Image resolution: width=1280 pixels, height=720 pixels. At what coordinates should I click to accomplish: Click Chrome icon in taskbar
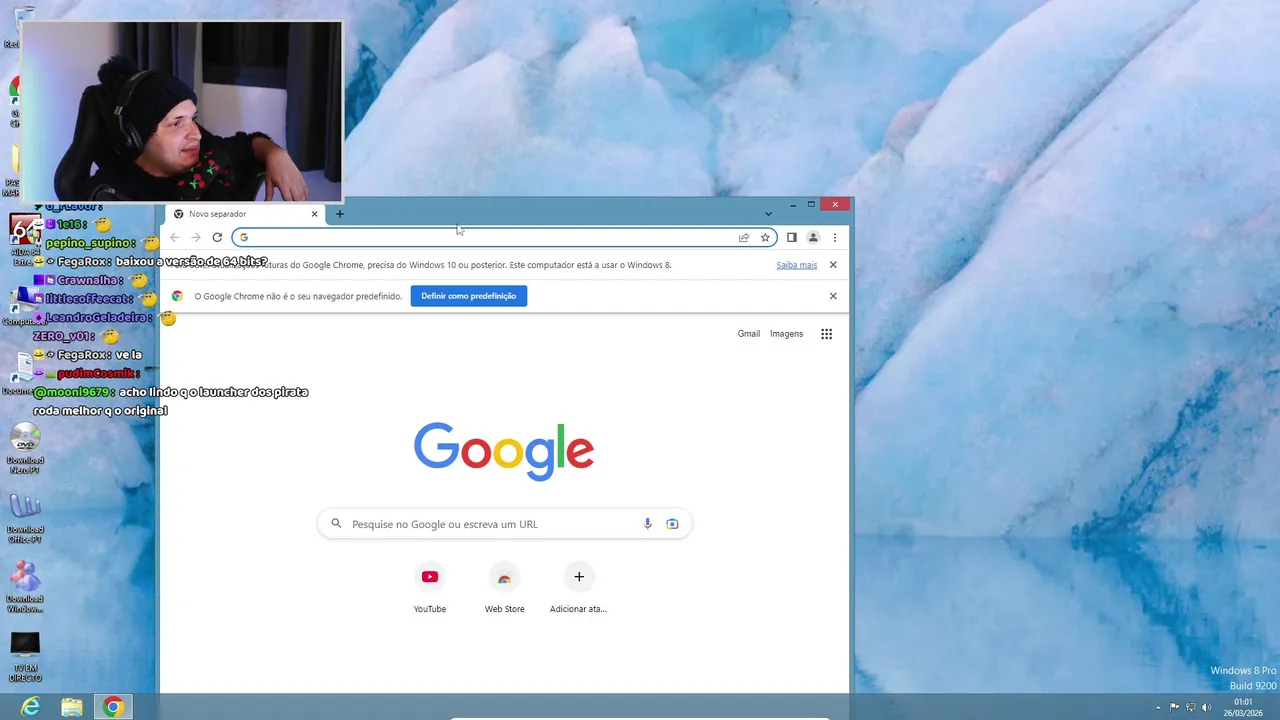(113, 707)
